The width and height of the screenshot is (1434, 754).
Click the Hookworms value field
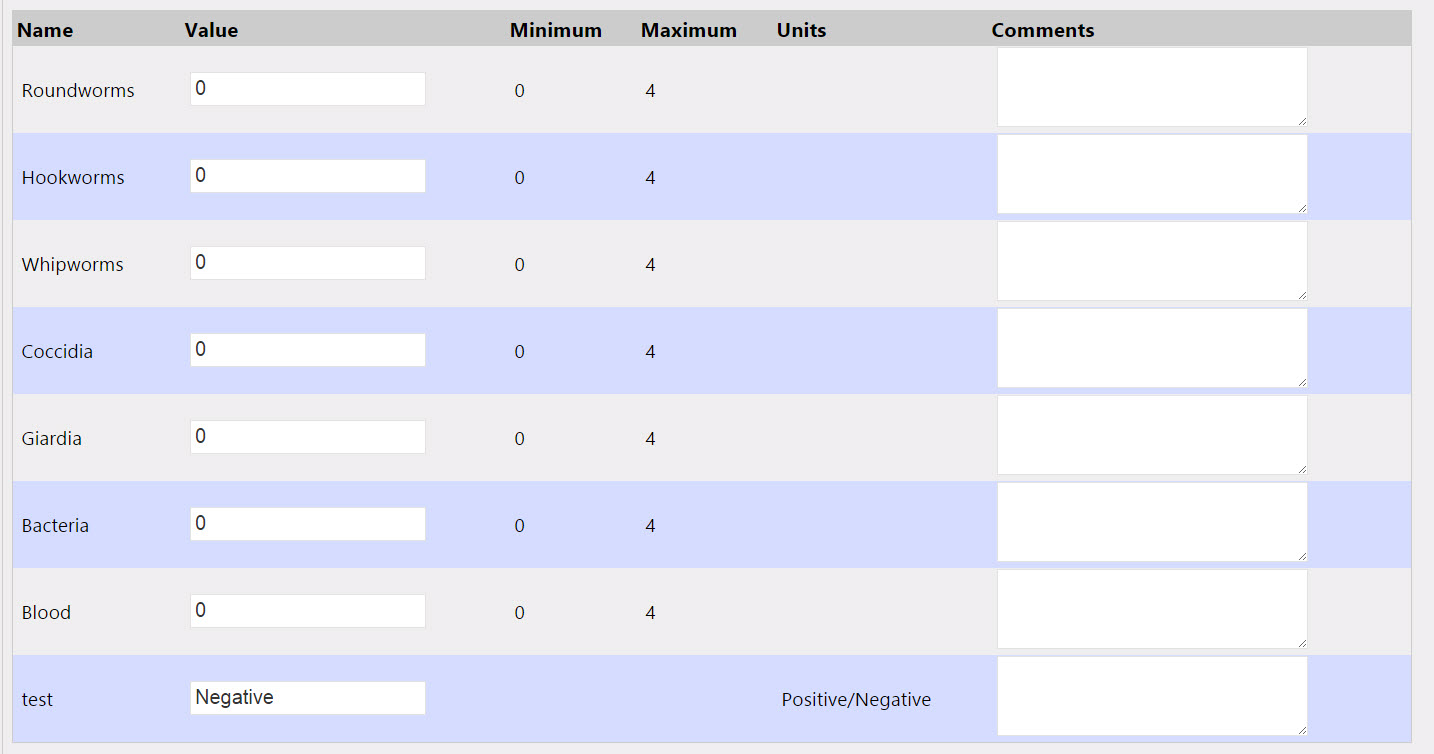tap(308, 176)
